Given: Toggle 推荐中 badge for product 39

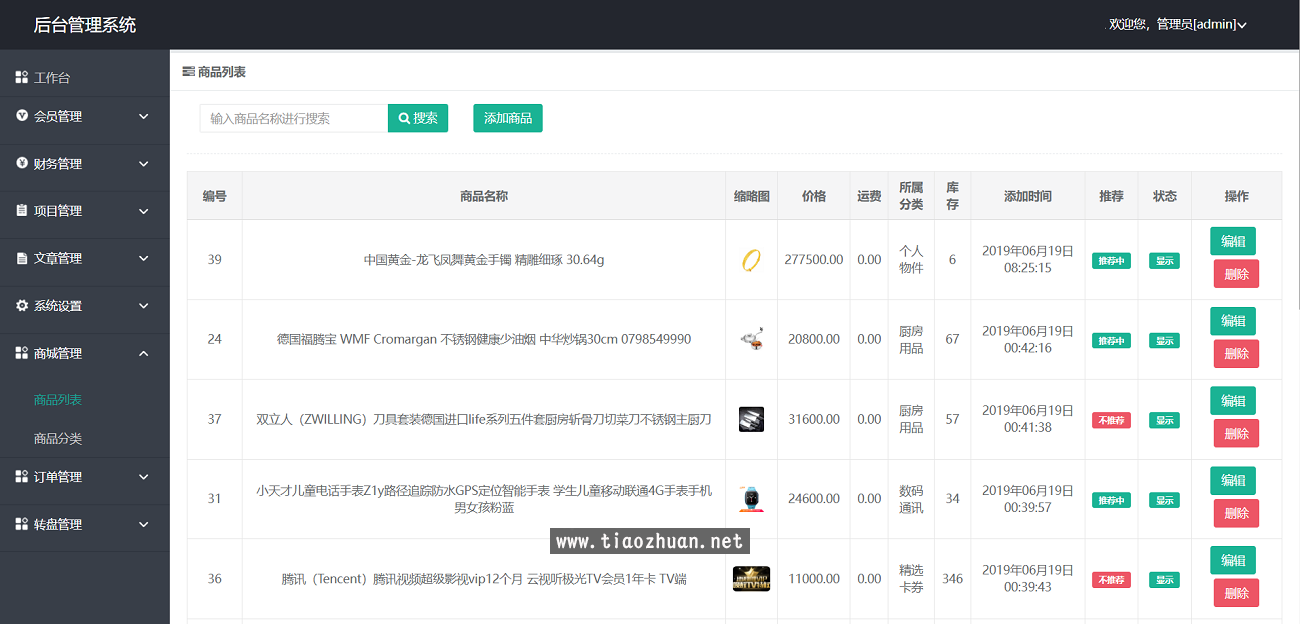Looking at the screenshot, I should click(x=1111, y=261).
